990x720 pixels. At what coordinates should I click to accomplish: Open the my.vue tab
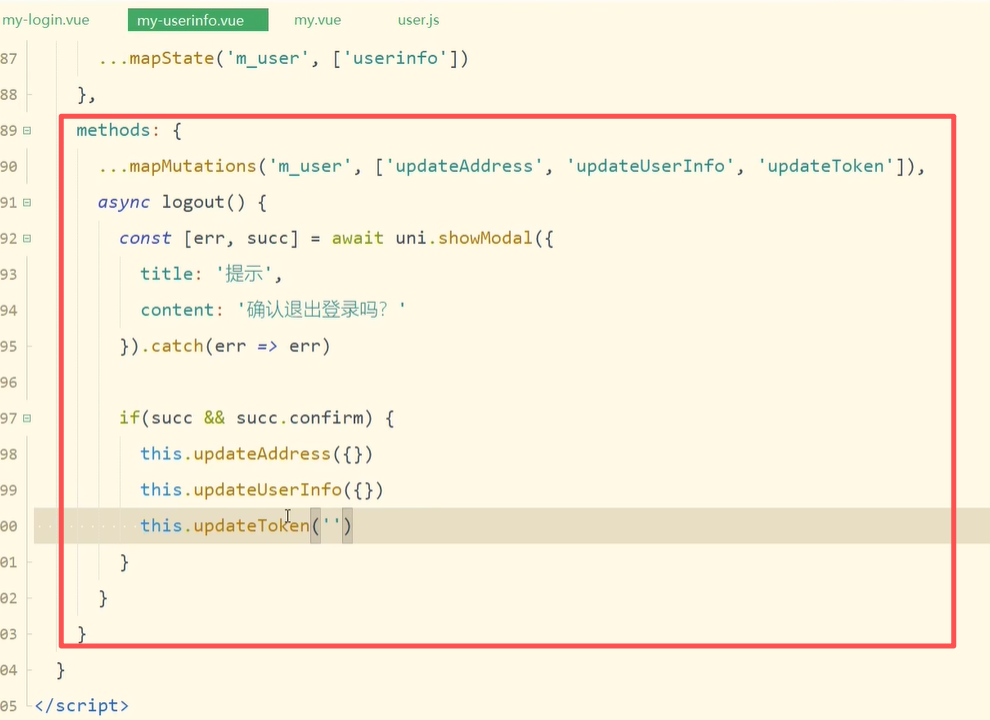click(x=318, y=20)
